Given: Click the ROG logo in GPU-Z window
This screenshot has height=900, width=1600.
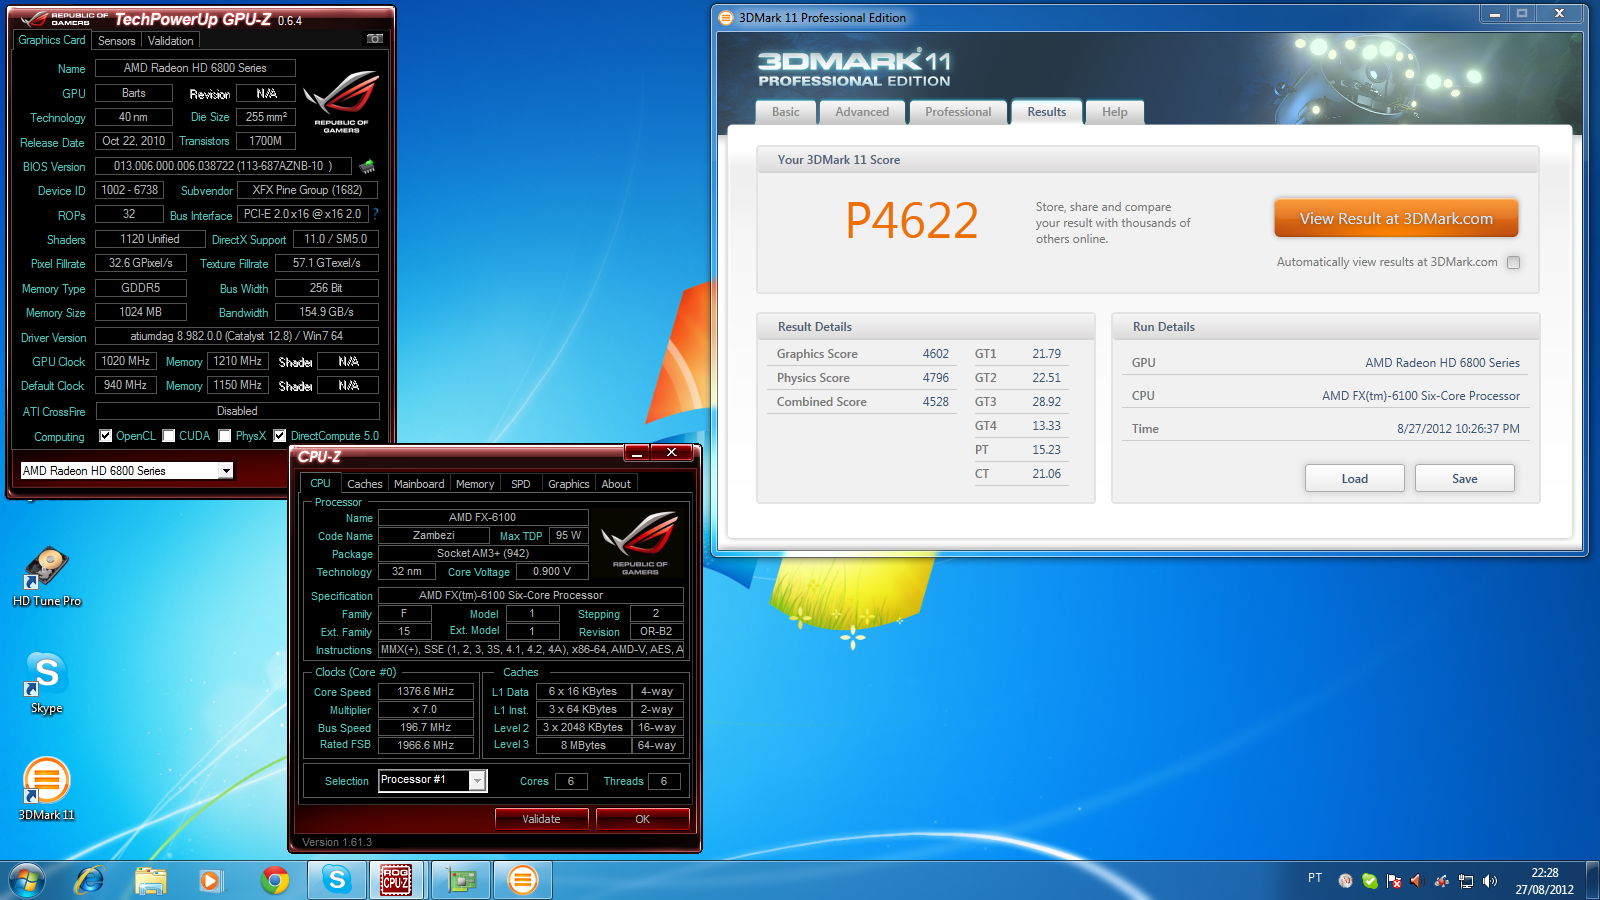Looking at the screenshot, I should coord(341,102).
